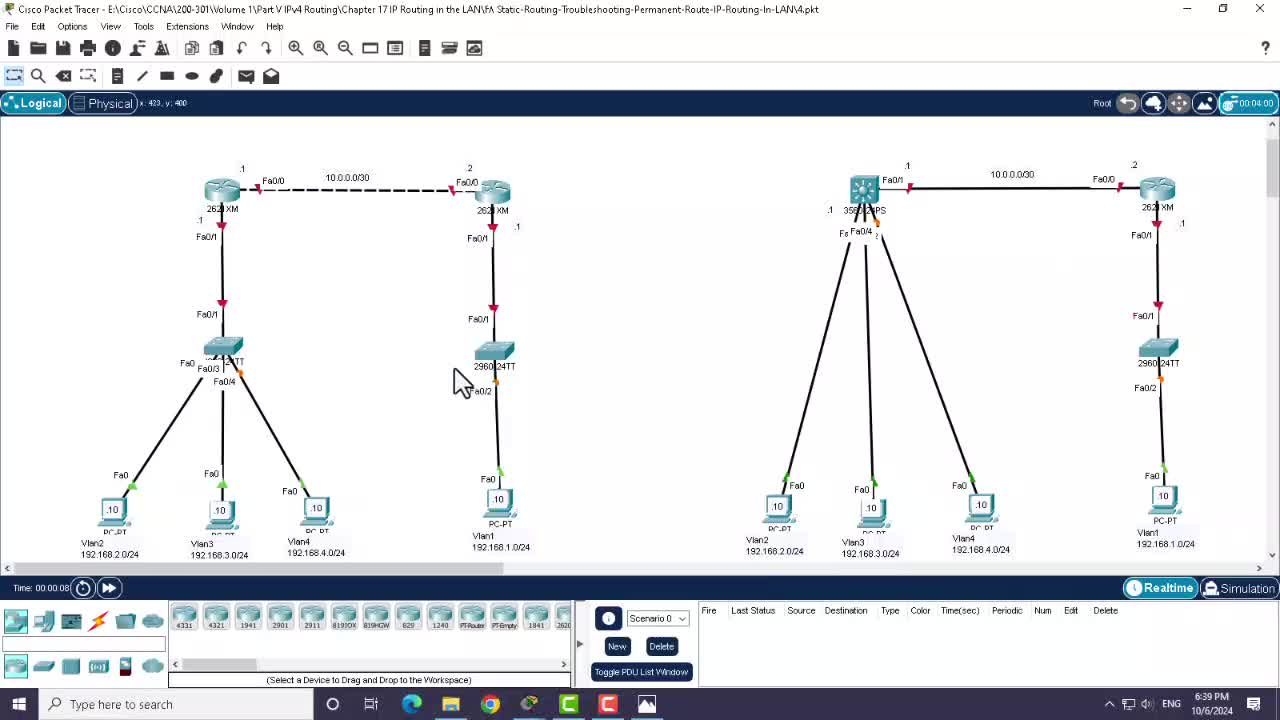The image size is (1280, 720).
Task: Open the Edit menu
Action: (x=38, y=26)
